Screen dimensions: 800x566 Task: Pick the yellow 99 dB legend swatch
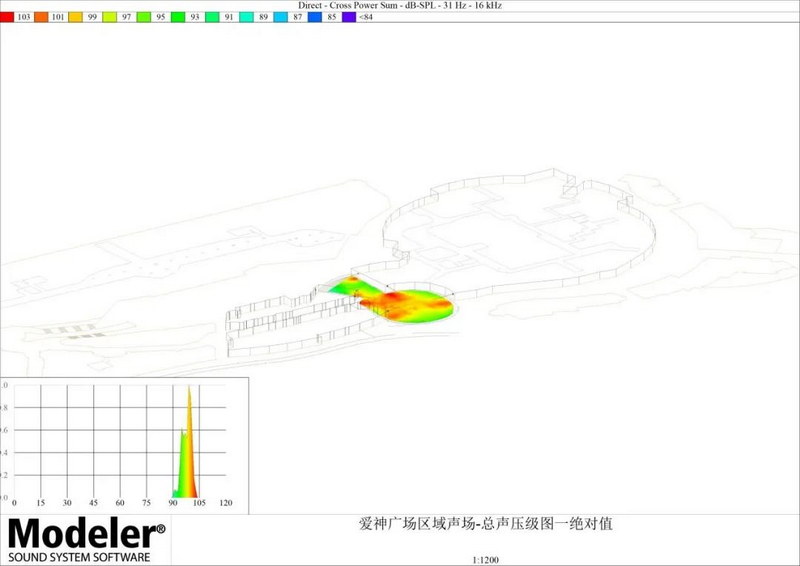click(75, 17)
